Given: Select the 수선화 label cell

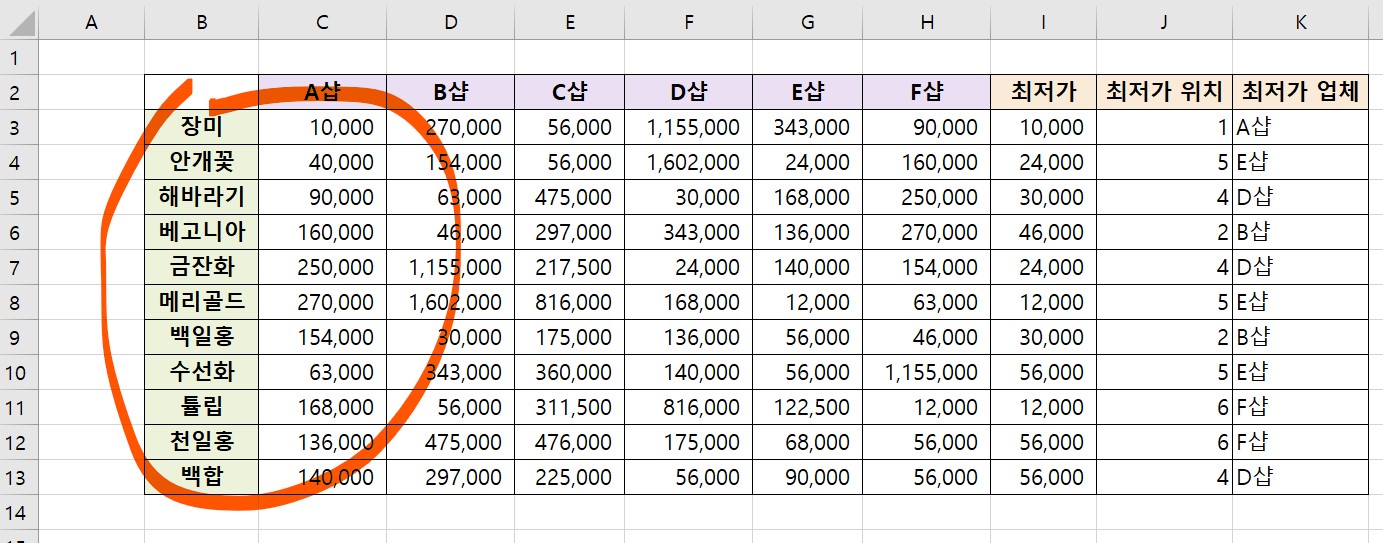Looking at the screenshot, I should [x=201, y=372].
